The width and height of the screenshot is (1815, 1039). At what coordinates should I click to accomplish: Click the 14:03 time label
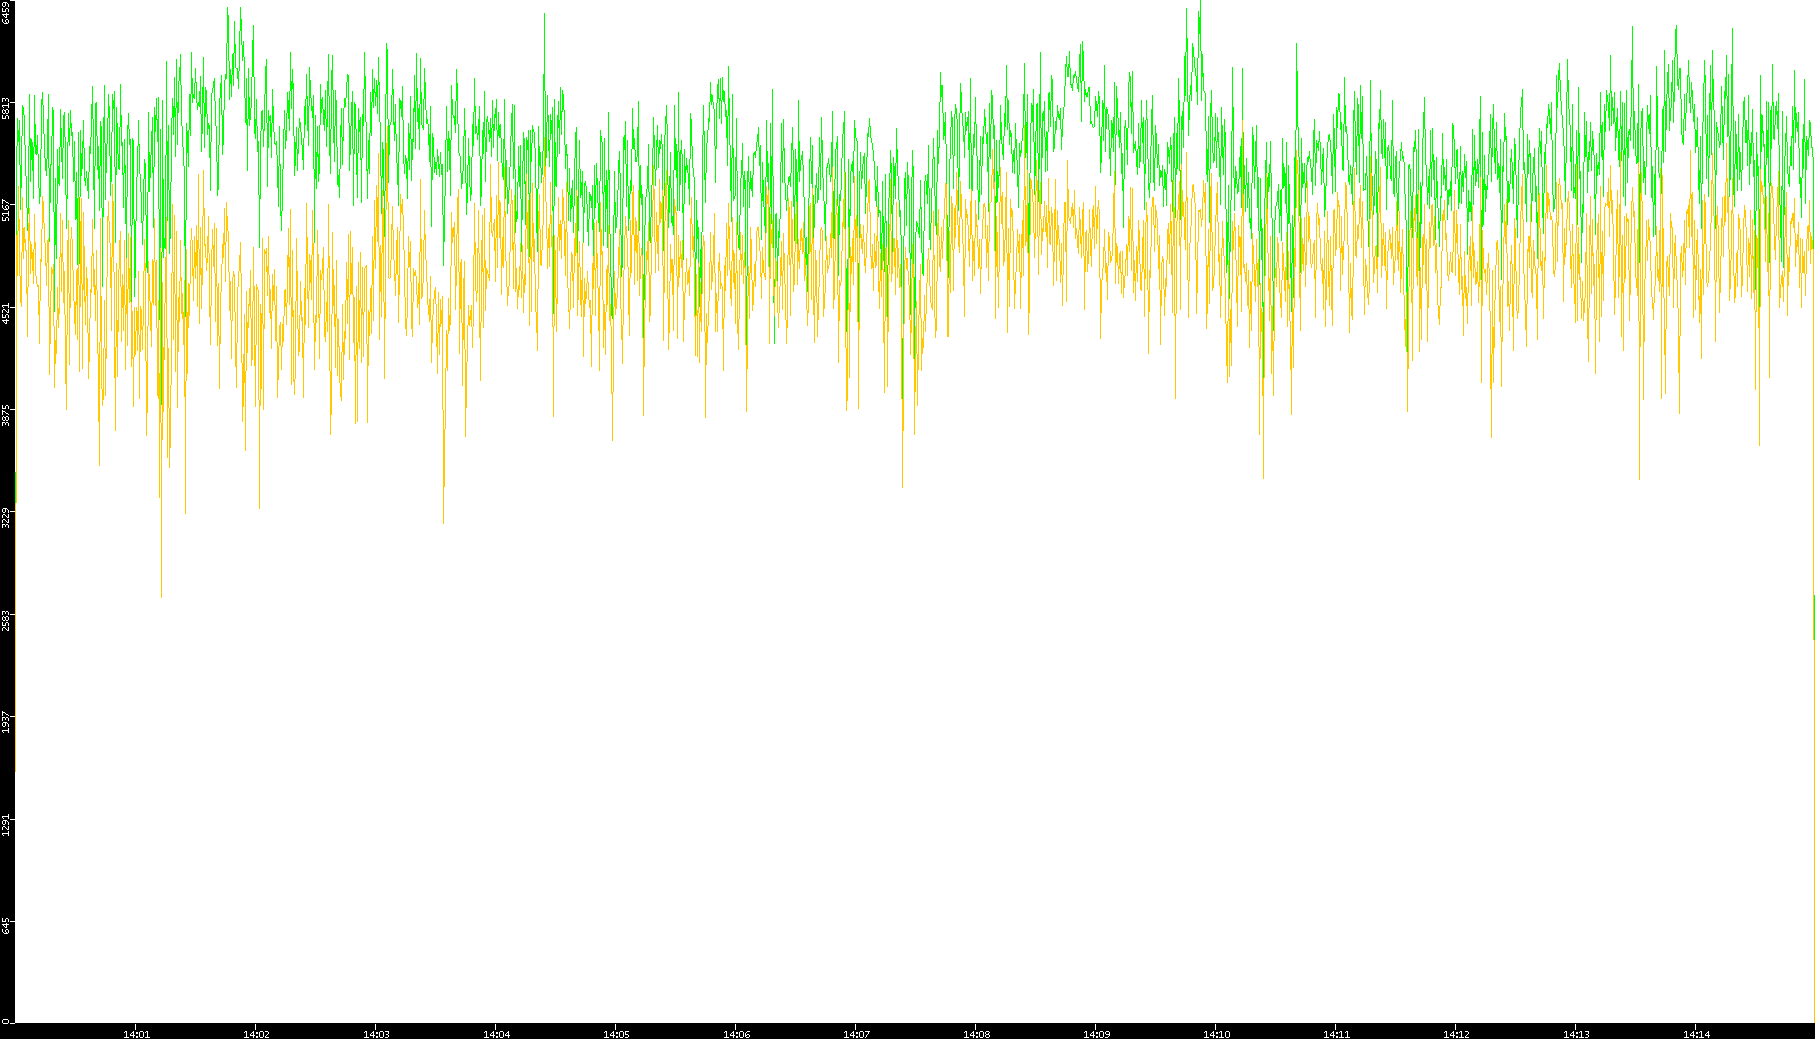tap(376, 1034)
